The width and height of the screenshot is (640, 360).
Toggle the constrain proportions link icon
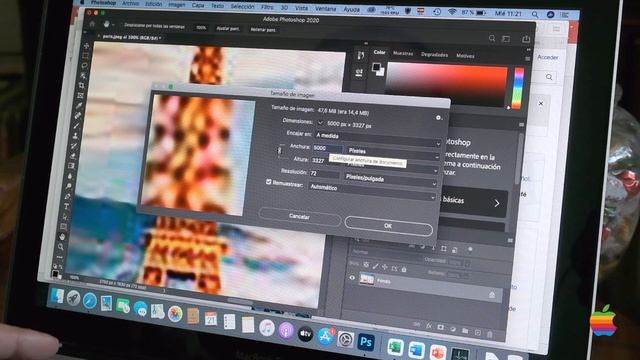280,150
